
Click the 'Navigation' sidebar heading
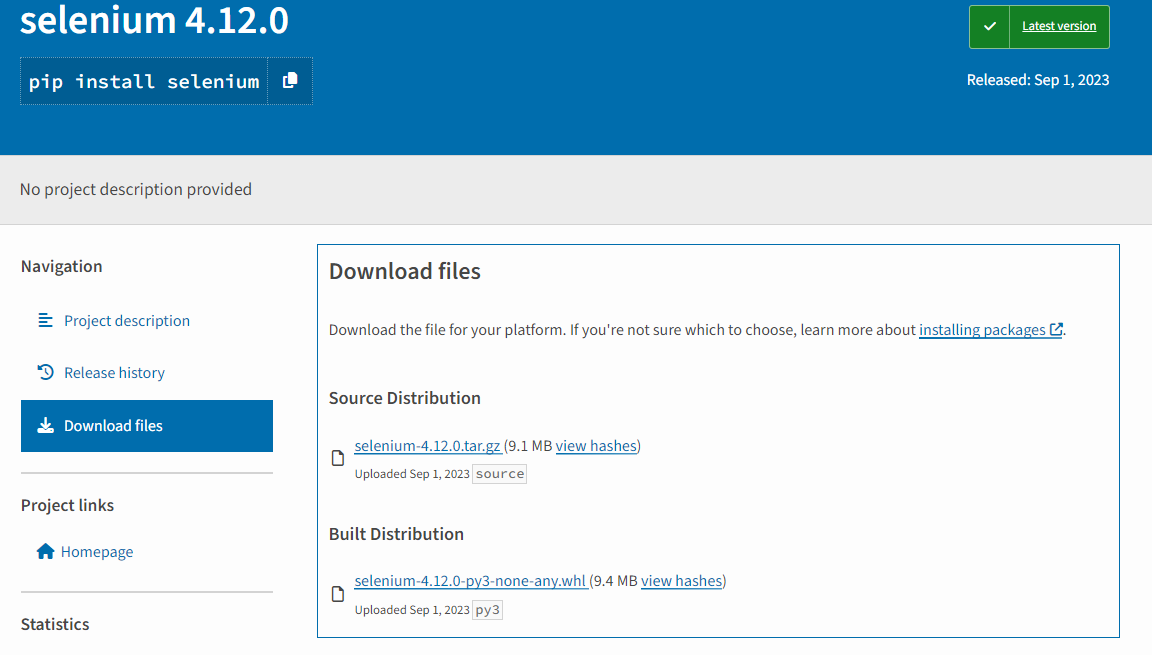[62, 267]
